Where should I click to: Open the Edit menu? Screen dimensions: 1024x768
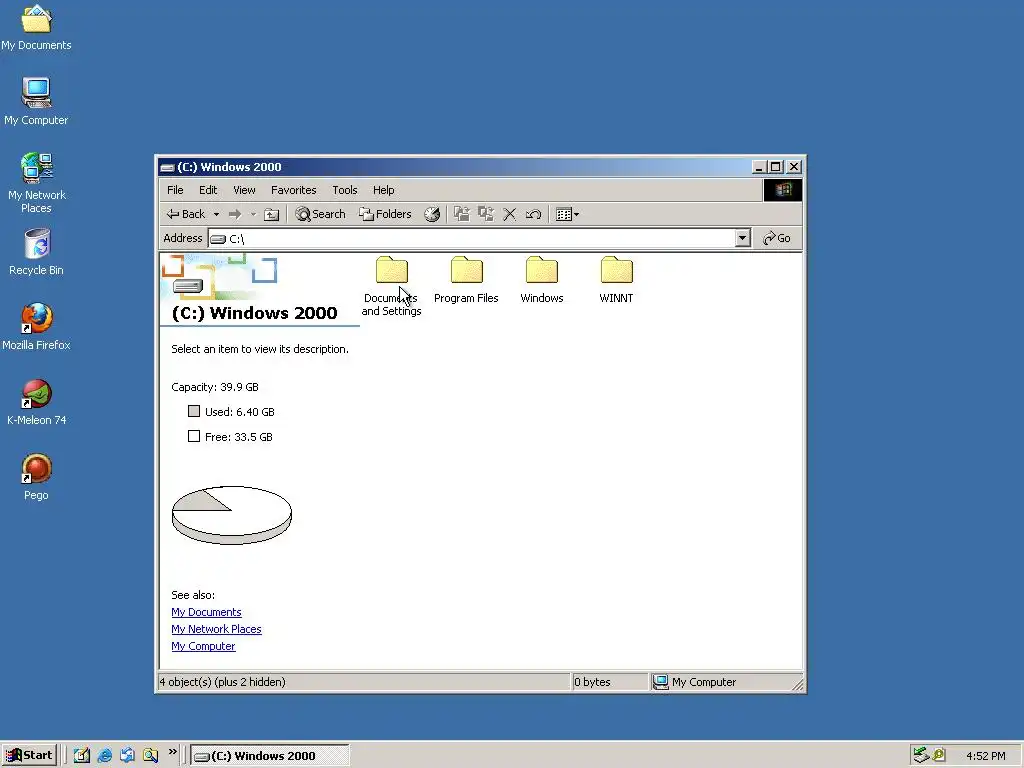coord(208,190)
